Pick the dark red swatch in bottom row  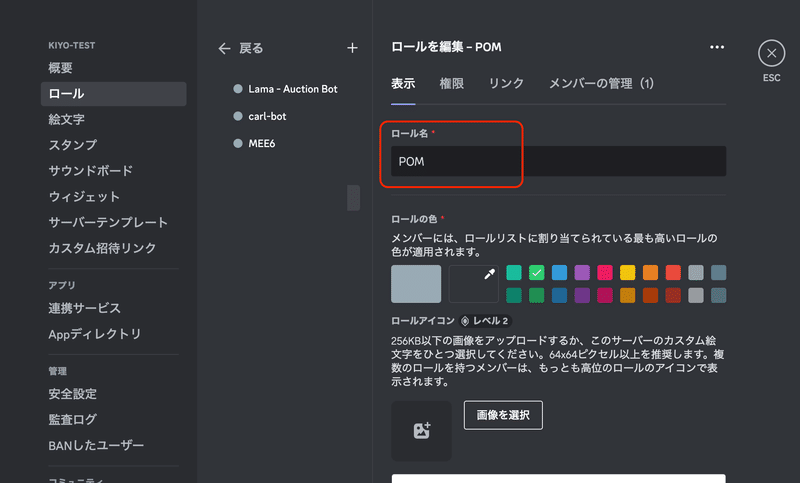coord(673,295)
